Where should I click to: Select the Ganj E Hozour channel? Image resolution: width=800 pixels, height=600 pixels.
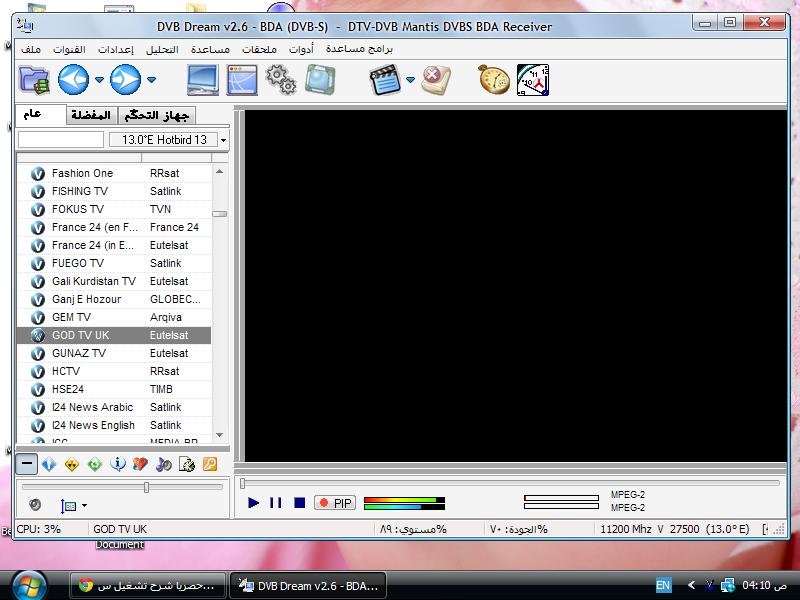(x=114, y=299)
